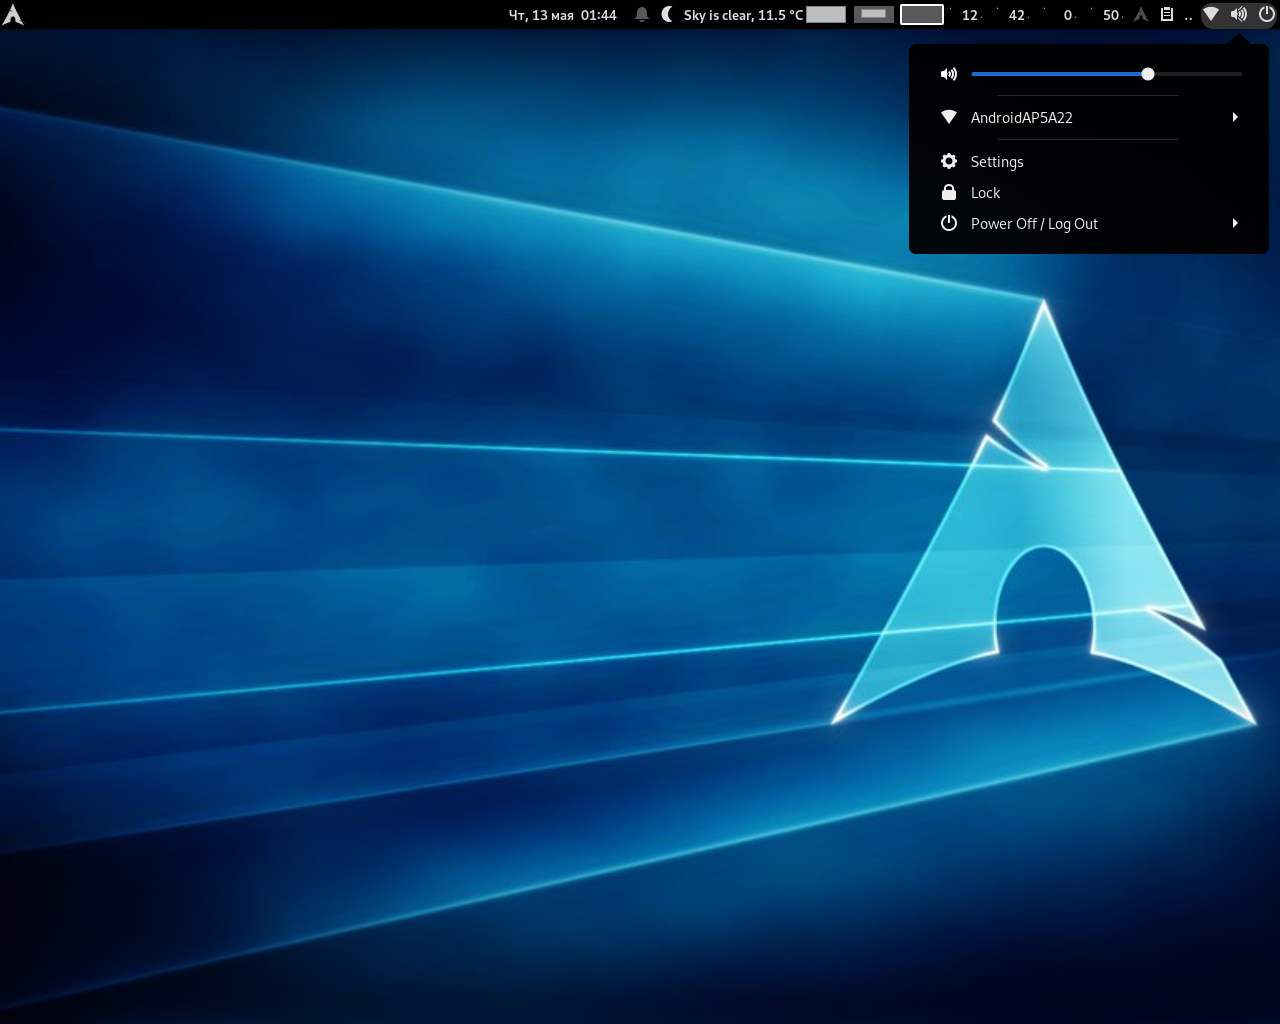Click the moon weather icon

coord(667,14)
